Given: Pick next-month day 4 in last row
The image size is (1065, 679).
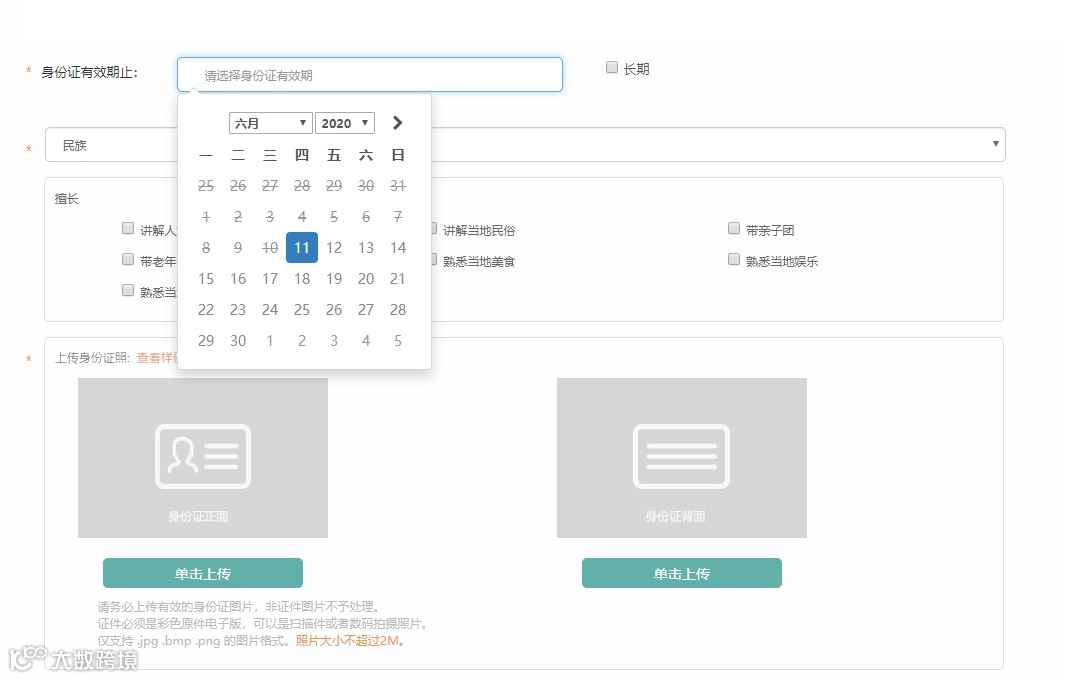Looking at the screenshot, I should [x=366, y=341].
